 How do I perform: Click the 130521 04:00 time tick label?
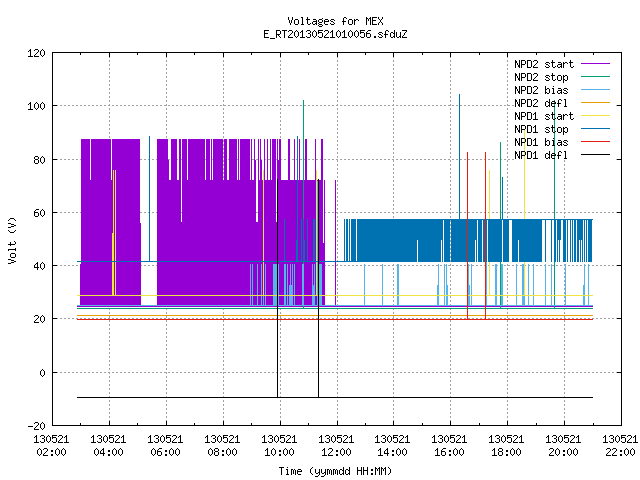click(x=109, y=446)
